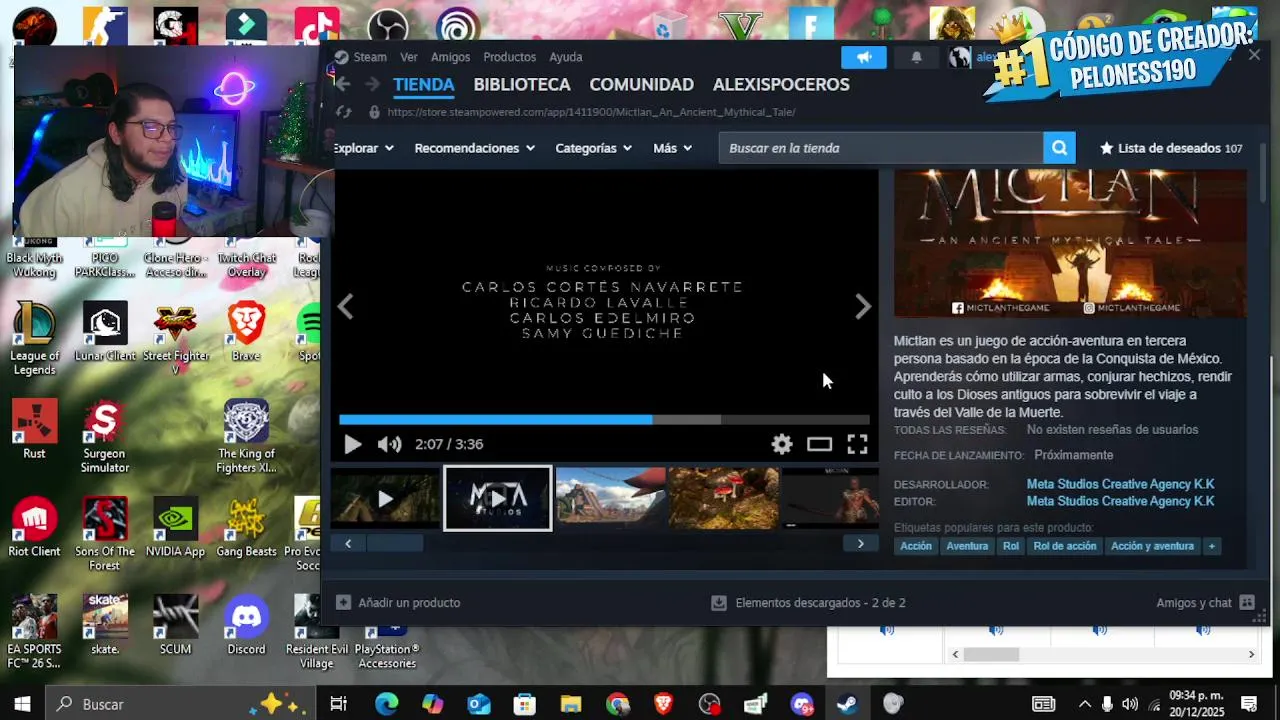
Task: Switch to the COMUNIDAD tab
Action: pyautogui.click(x=641, y=85)
